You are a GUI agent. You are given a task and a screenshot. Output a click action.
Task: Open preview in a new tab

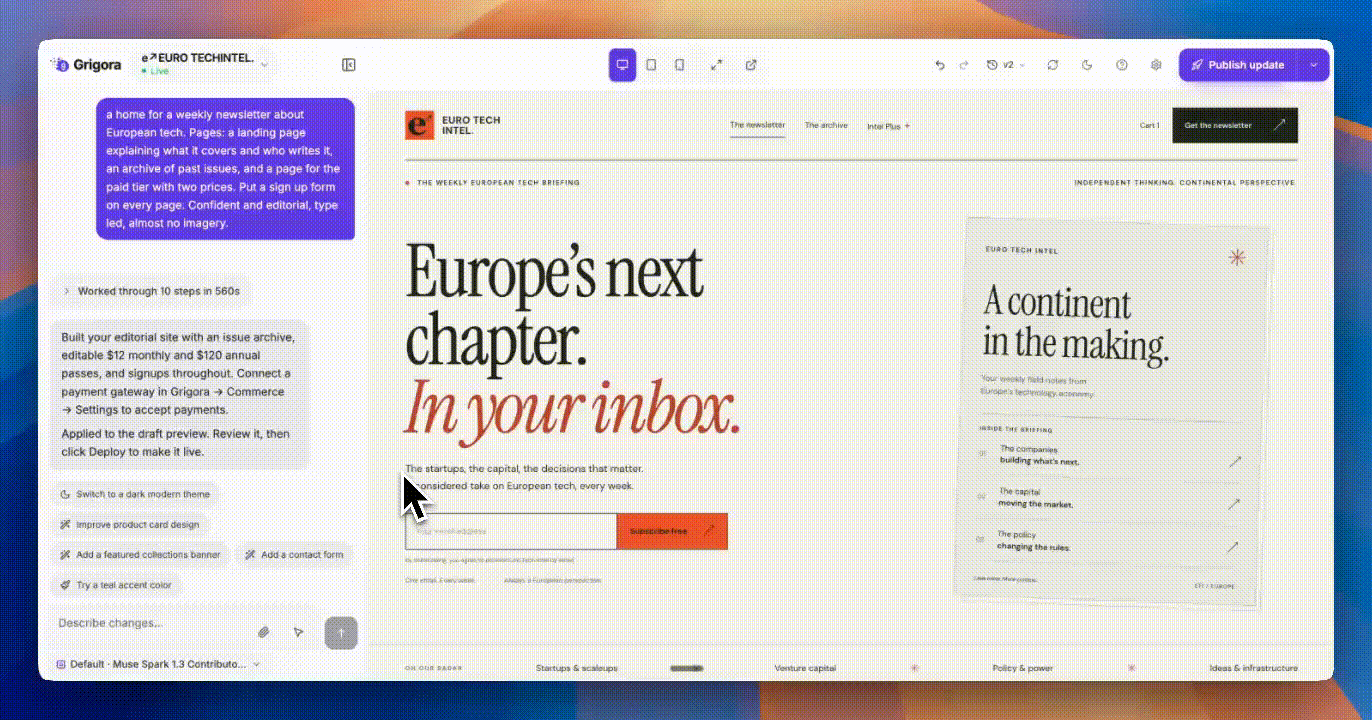point(751,65)
